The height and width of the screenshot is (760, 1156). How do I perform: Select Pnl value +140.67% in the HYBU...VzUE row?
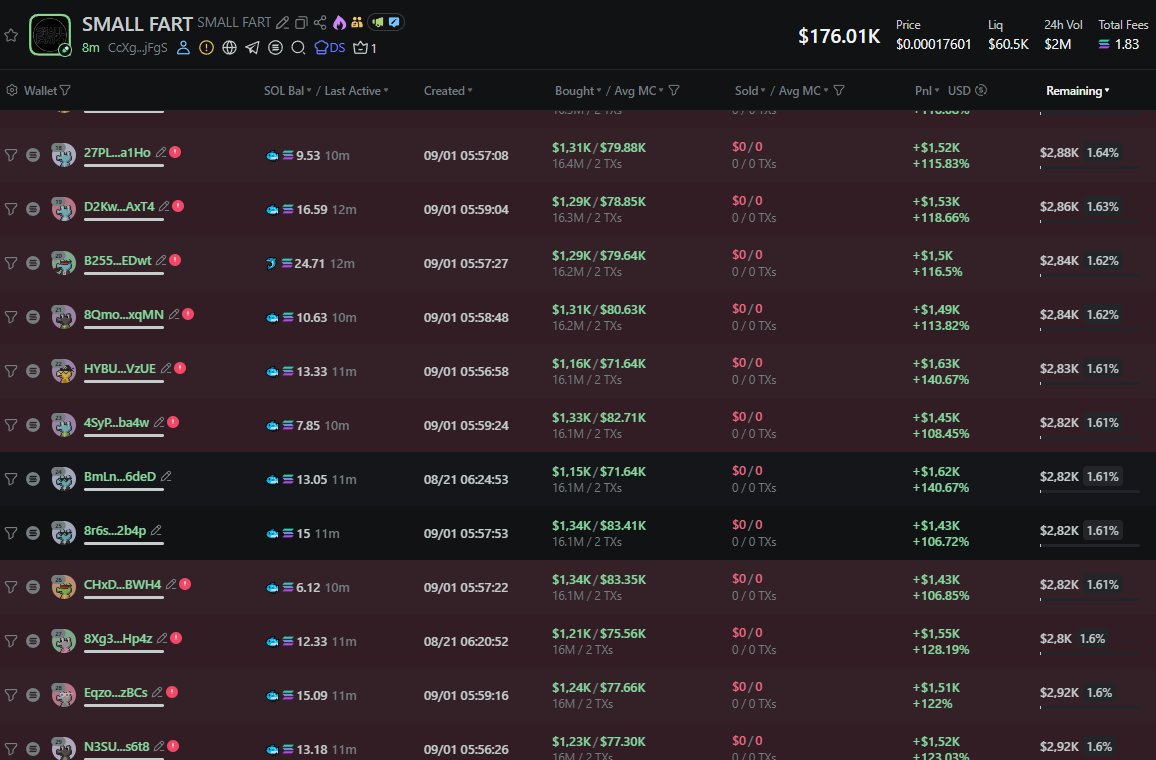pyautogui.click(x=941, y=380)
